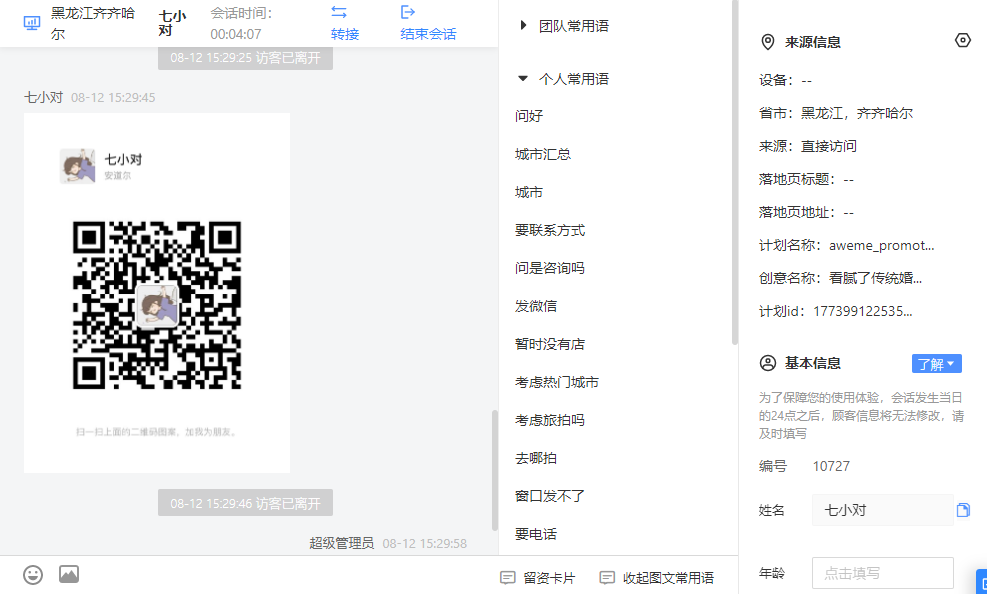Image resolution: width=987 pixels, height=594 pixels.
Task: Click the 基本信息 section heading
Action: tap(813, 363)
